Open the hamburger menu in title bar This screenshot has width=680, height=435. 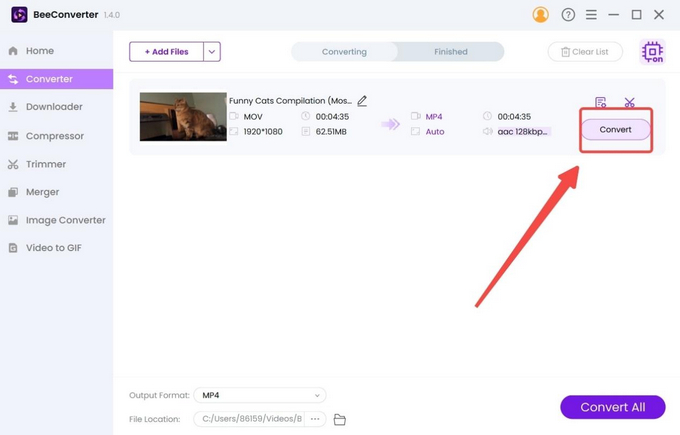591,15
